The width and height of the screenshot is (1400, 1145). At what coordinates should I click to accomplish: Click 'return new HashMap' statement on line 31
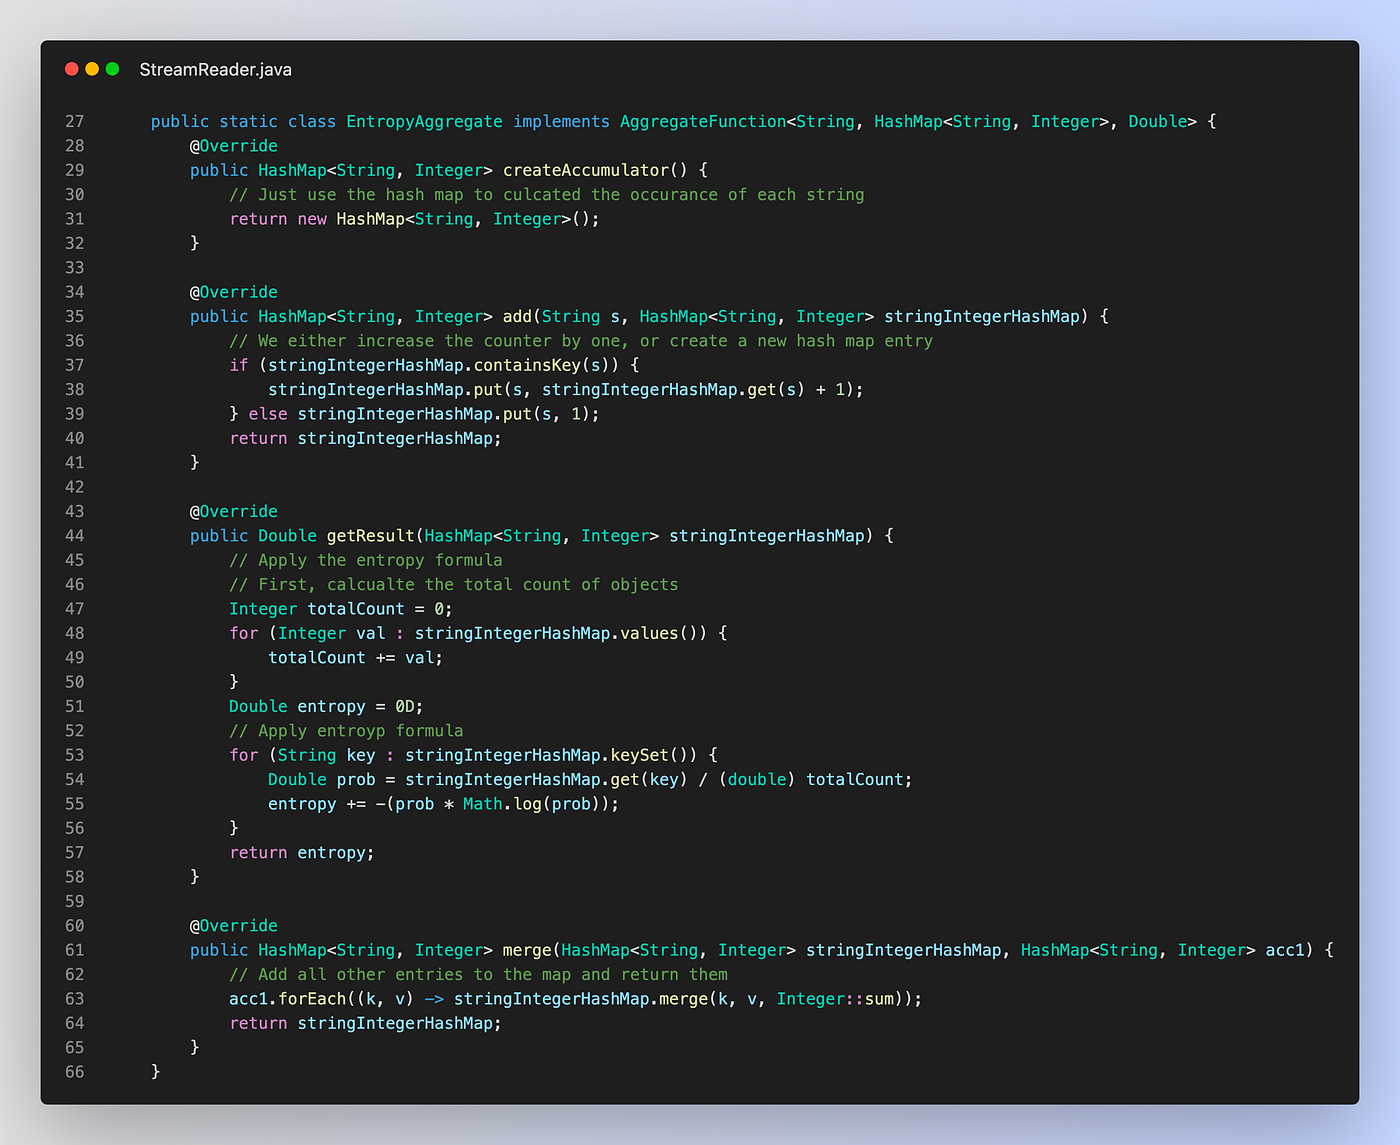point(415,219)
